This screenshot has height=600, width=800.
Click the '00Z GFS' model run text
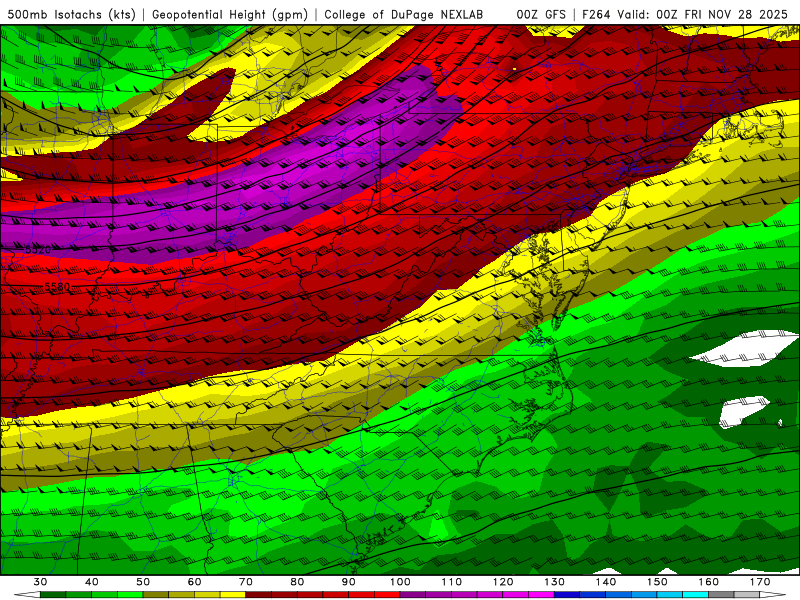(x=541, y=14)
